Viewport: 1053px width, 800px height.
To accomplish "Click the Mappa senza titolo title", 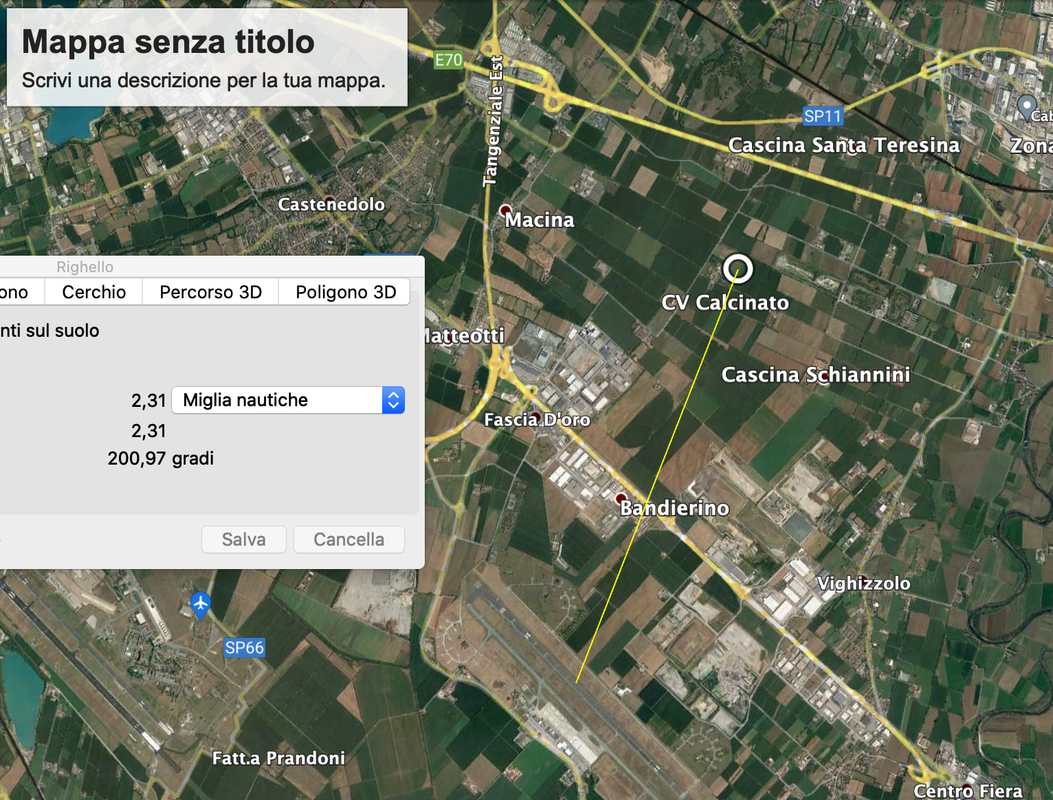I will [x=168, y=42].
